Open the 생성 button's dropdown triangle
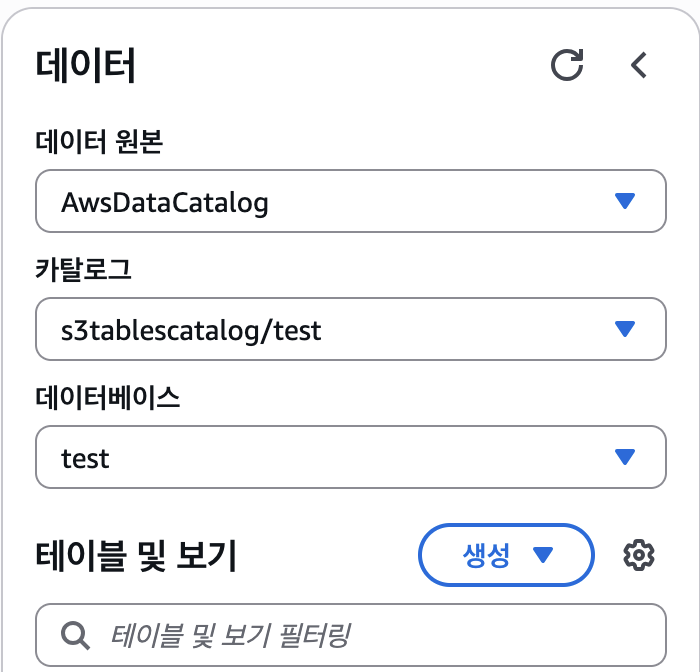The width and height of the screenshot is (700, 672). (x=543, y=555)
